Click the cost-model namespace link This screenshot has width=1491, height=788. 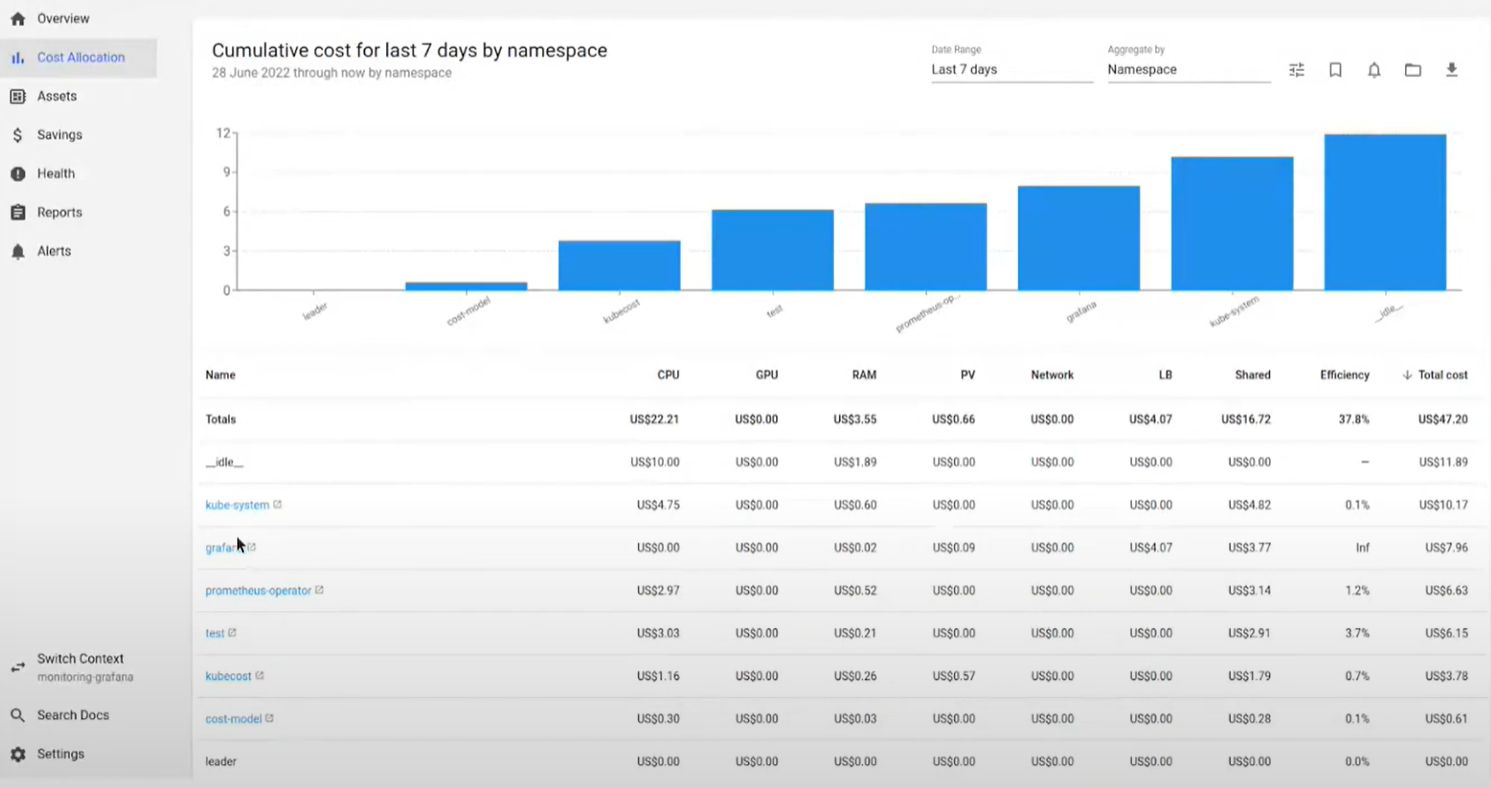pyautogui.click(x=233, y=719)
